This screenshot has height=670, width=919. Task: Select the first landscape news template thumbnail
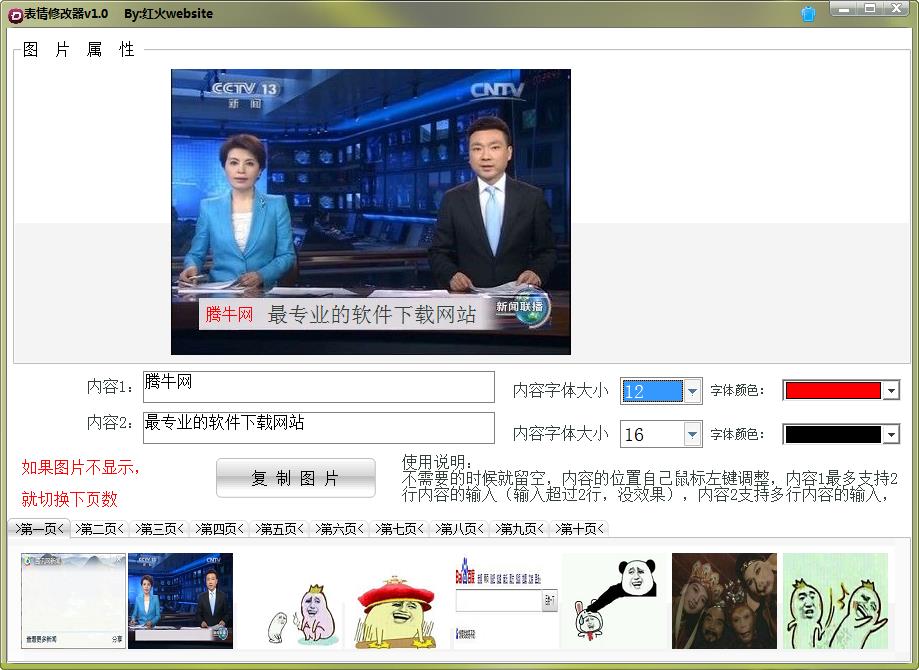click(73, 600)
